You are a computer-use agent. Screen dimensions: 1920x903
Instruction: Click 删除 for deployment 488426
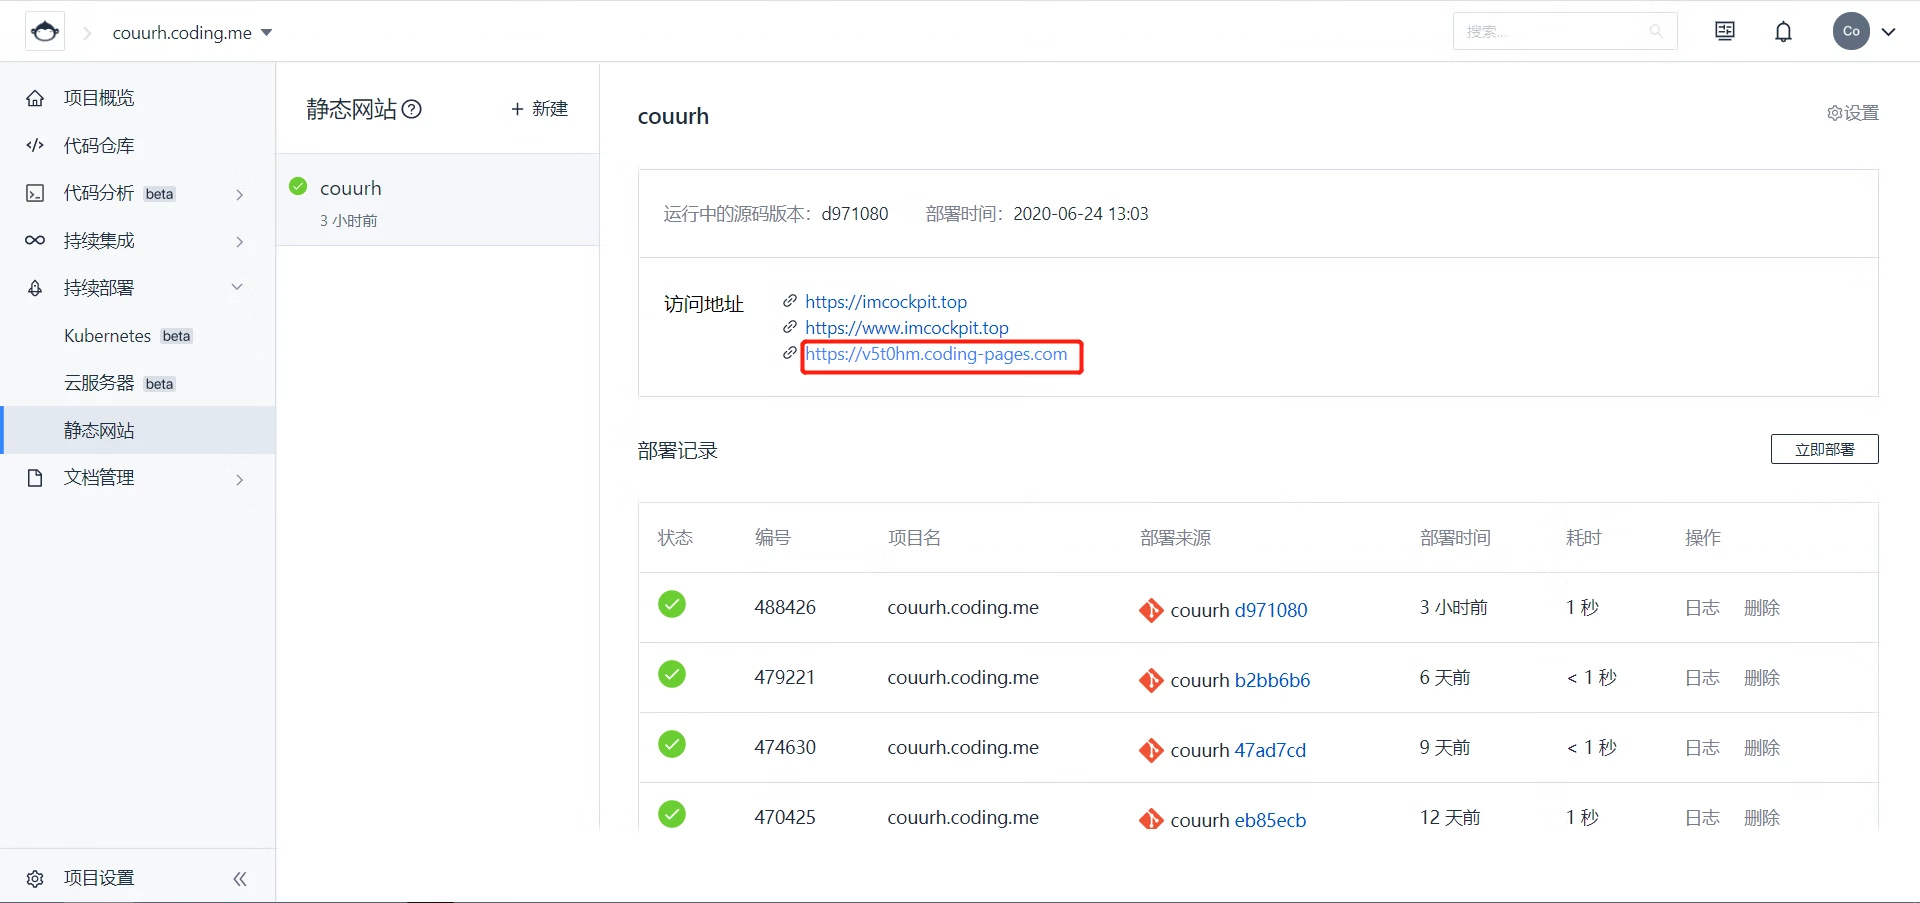pos(1762,608)
